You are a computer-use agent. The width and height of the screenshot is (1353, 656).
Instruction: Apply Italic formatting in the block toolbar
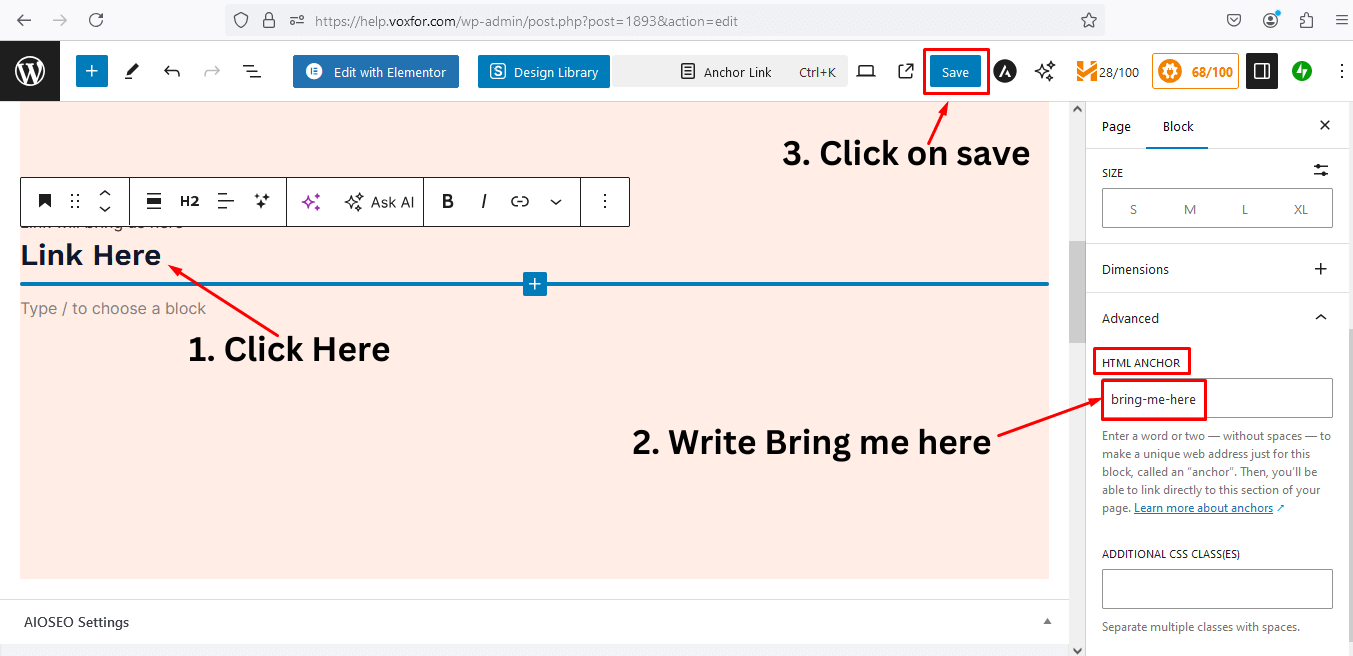pos(483,201)
